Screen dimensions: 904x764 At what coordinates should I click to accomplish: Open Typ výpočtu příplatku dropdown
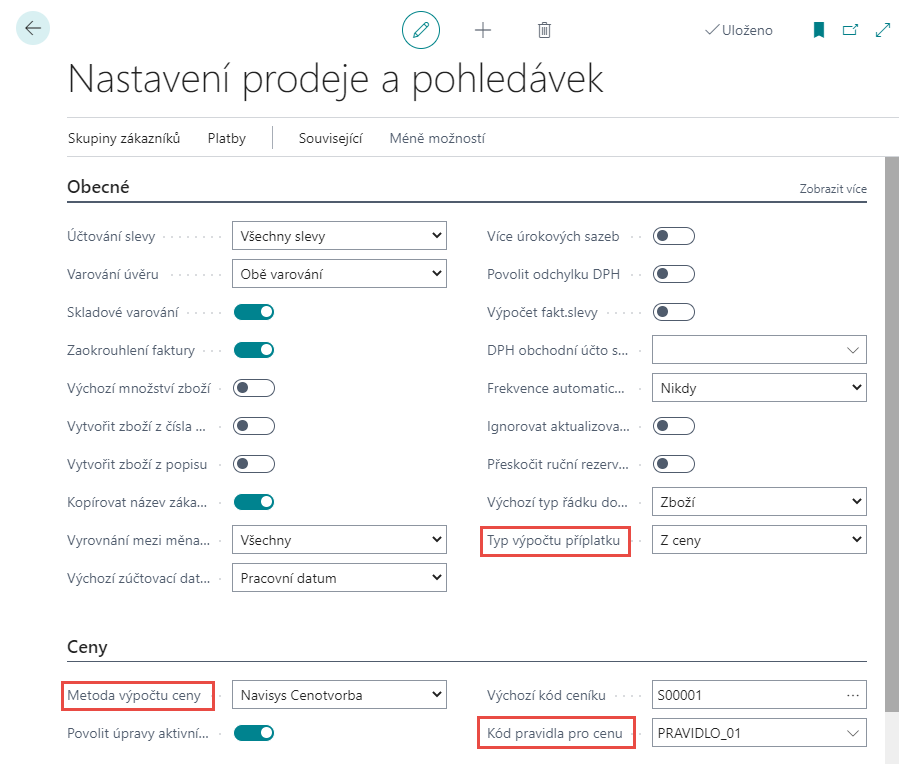tap(759, 540)
